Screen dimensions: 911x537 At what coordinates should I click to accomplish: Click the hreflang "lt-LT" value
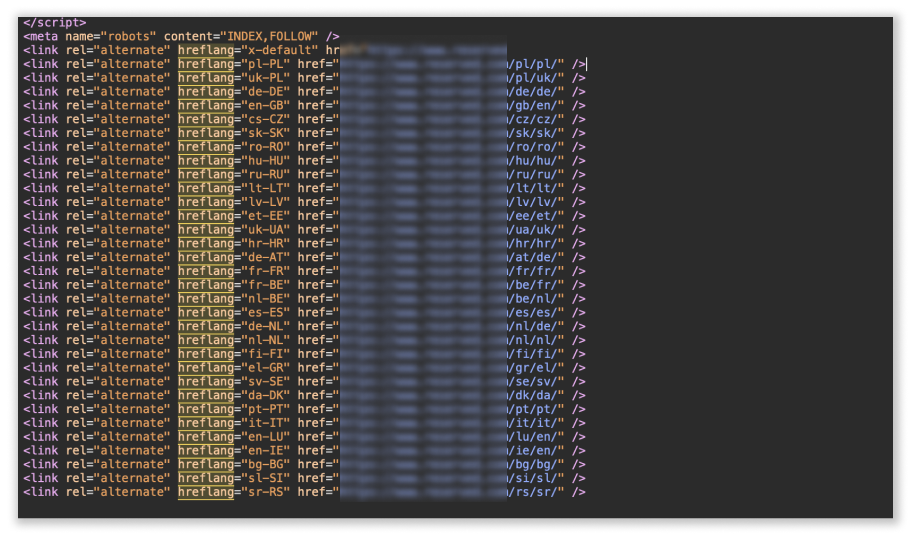click(266, 188)
